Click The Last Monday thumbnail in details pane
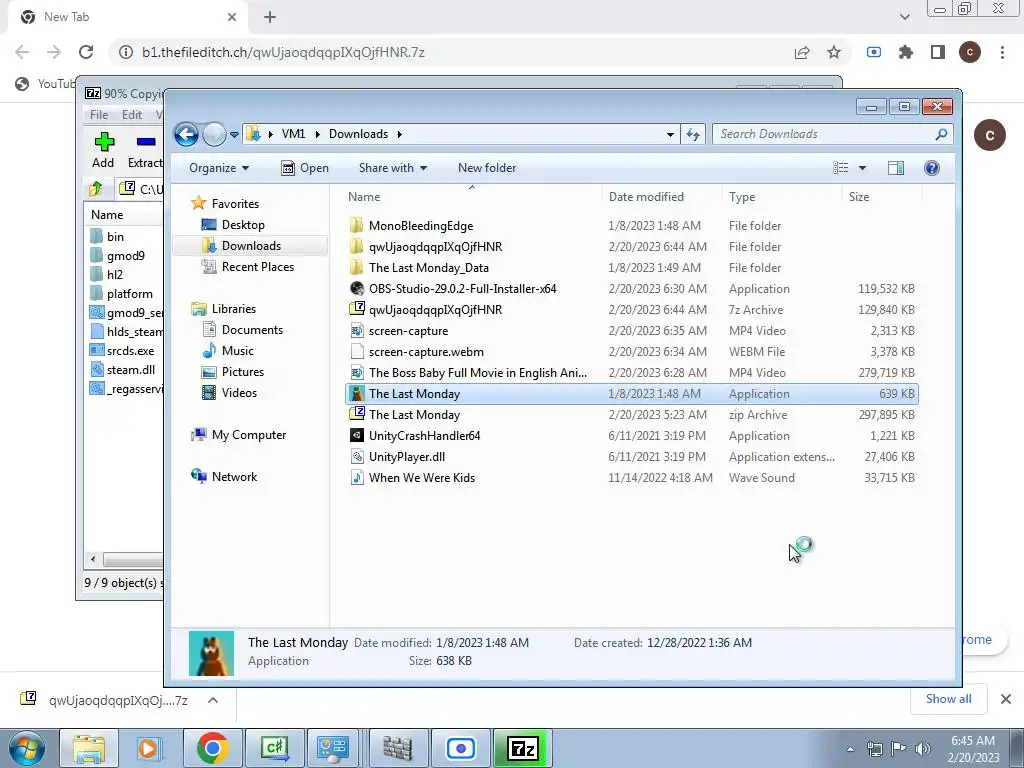Image resolution: width=1024 pixels, height=768 pixels. 211,653
